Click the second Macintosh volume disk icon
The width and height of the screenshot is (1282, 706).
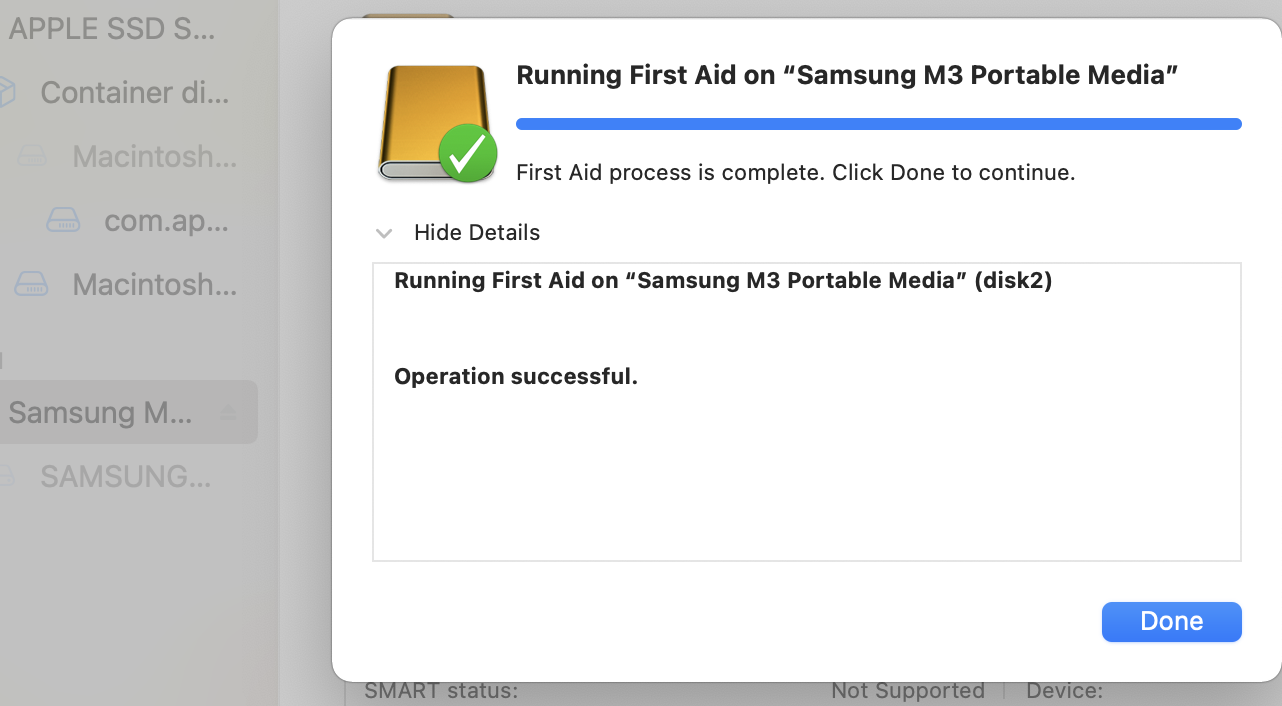[x=31, y=285]
